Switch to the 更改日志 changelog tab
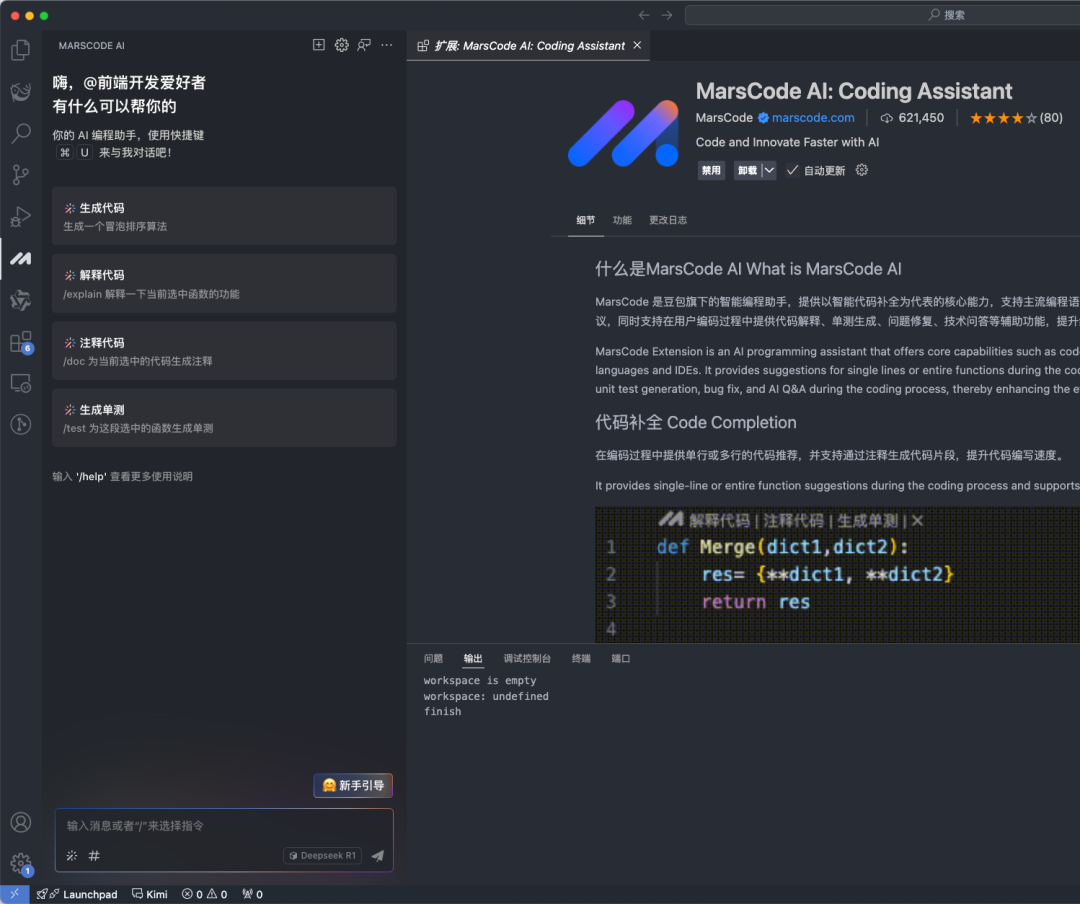 pyautogui.click(x=668, y=220)
